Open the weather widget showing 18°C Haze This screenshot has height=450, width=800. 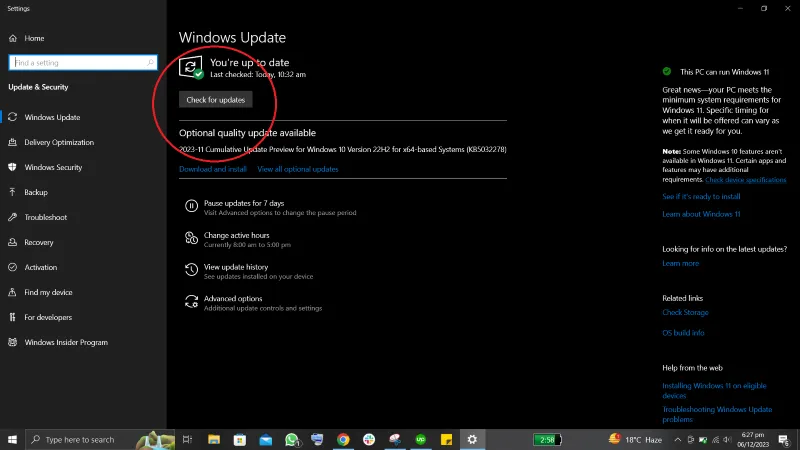[635, 439]
